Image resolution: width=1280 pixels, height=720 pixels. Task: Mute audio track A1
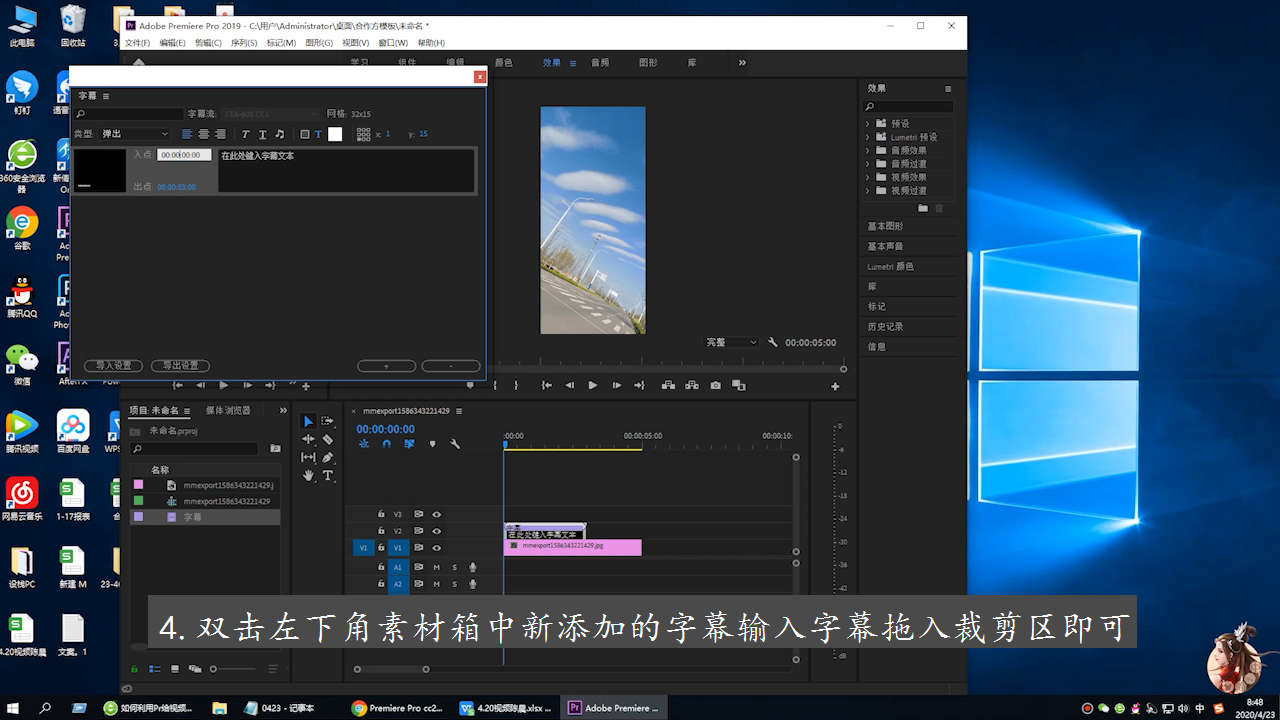[436, 567]
